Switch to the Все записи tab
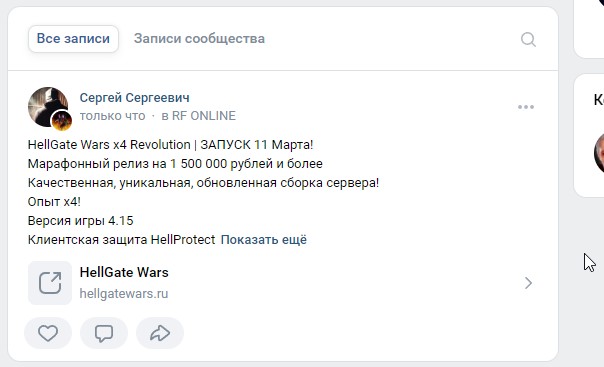 [73, 39]
